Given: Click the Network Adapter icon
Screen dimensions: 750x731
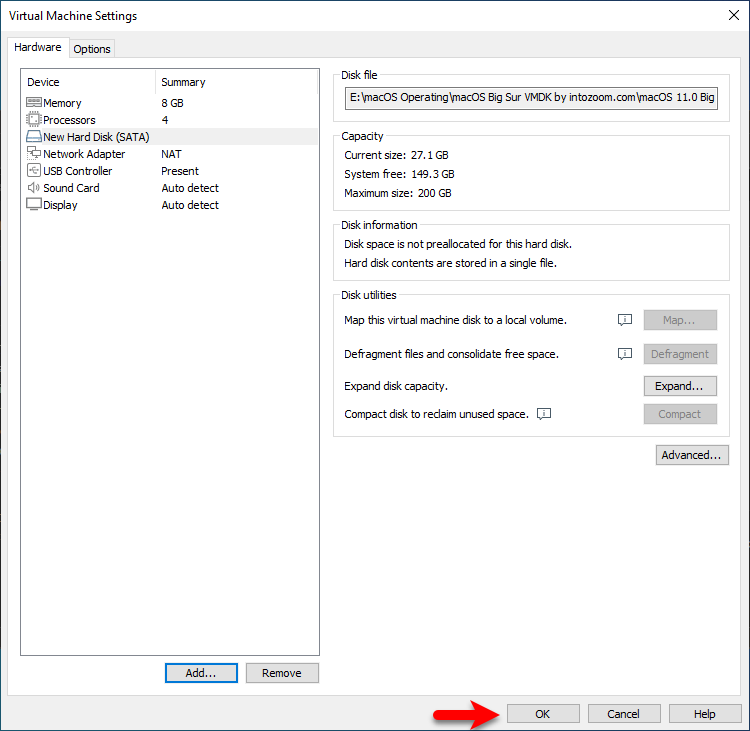Looking at the screenshot, I should point(33,154).
